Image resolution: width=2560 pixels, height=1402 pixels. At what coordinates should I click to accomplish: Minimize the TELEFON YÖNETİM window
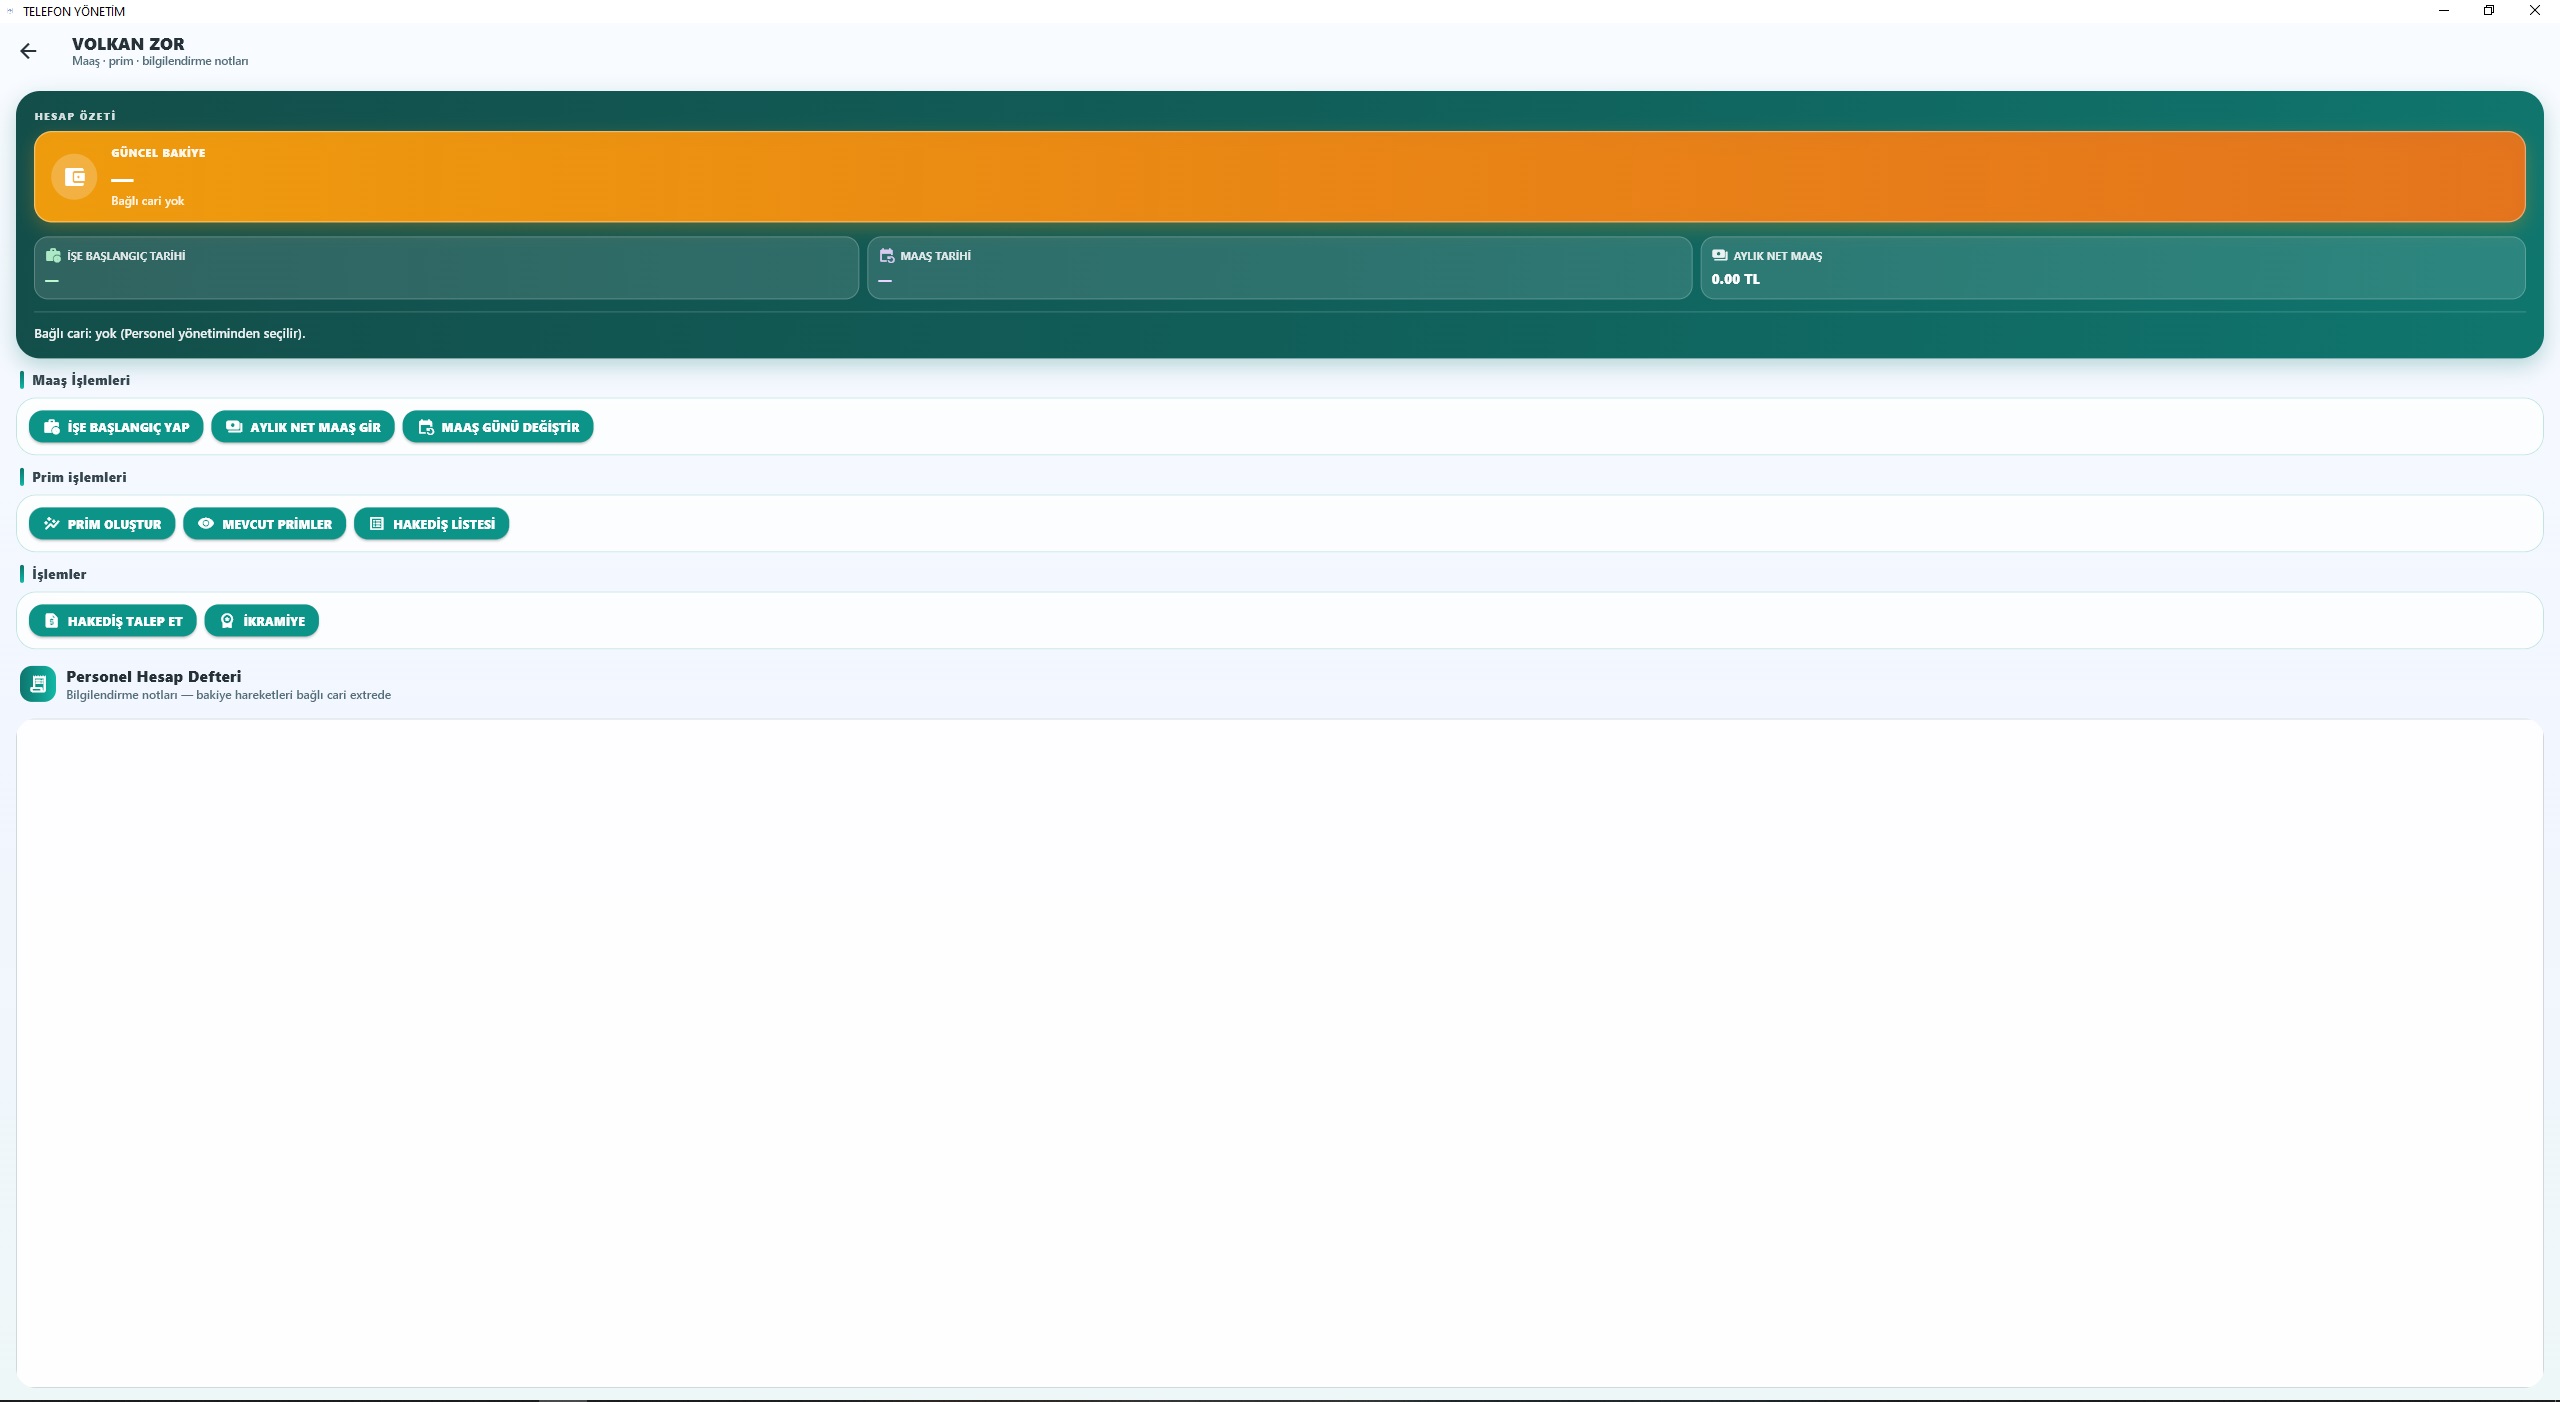[x=2444, y=11]
